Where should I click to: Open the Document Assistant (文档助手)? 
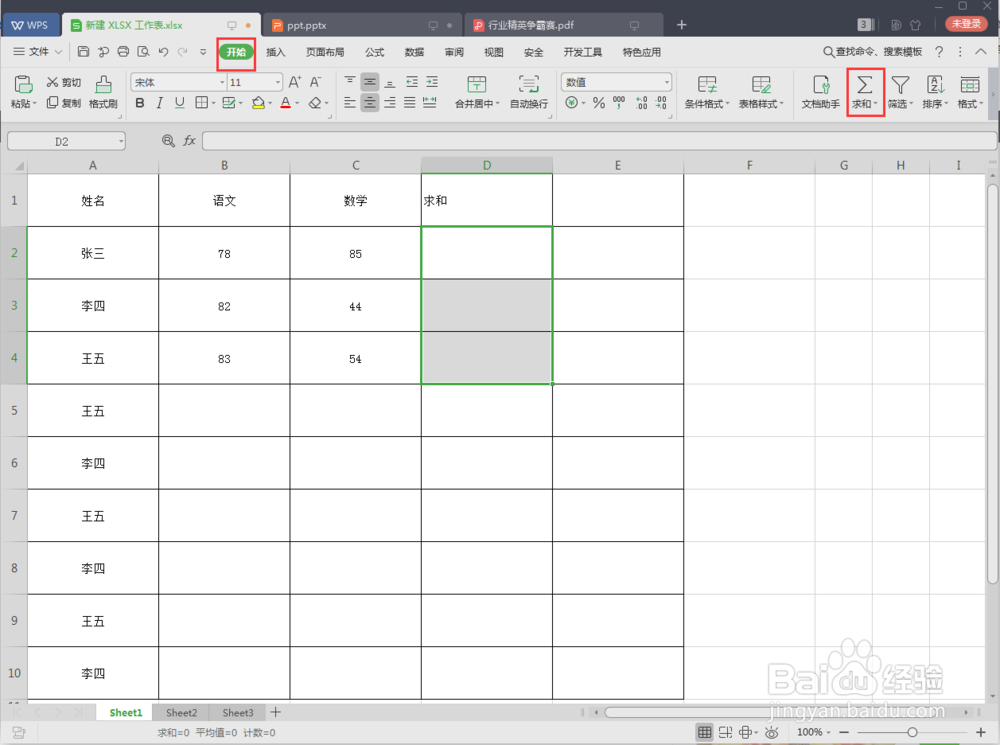click(x=821, y=92)
